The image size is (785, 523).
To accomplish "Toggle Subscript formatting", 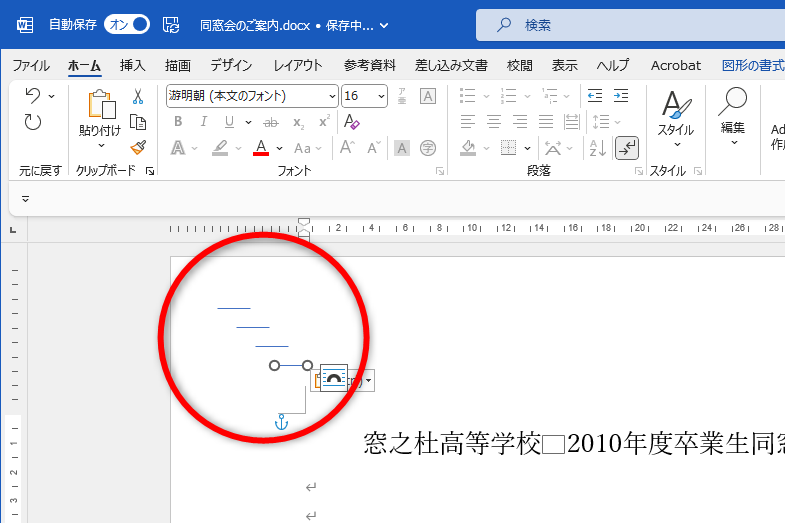I will [298, 123].
